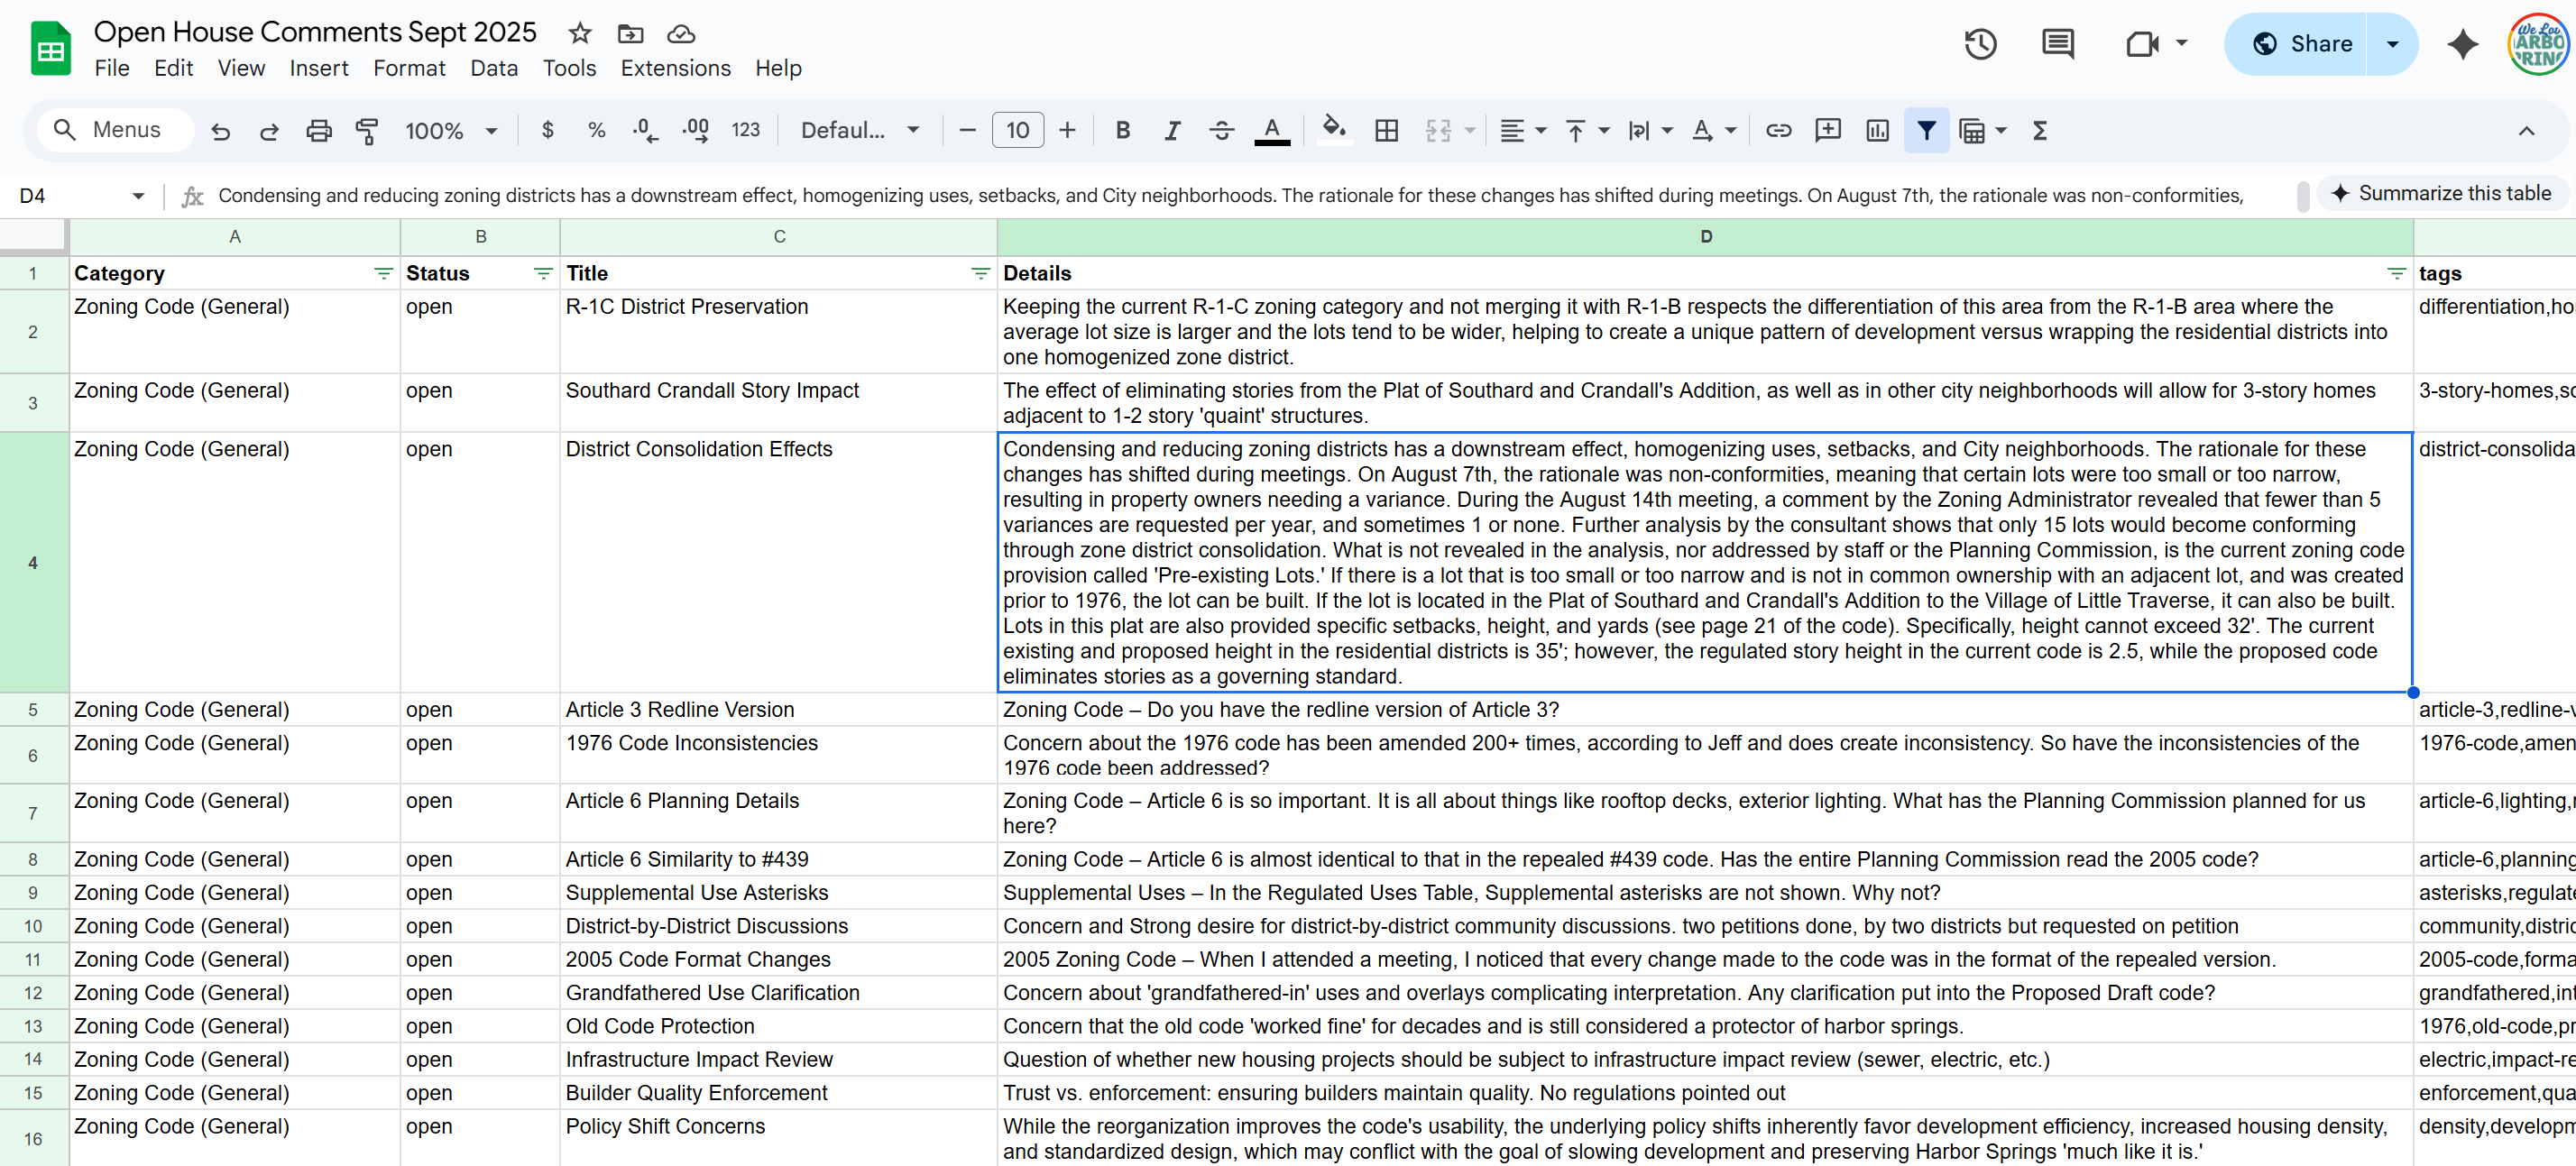Image resolution: width=2576 pixels, height=1166 pixels.
Task: Open the font Default dropdown
Action: 859,130
